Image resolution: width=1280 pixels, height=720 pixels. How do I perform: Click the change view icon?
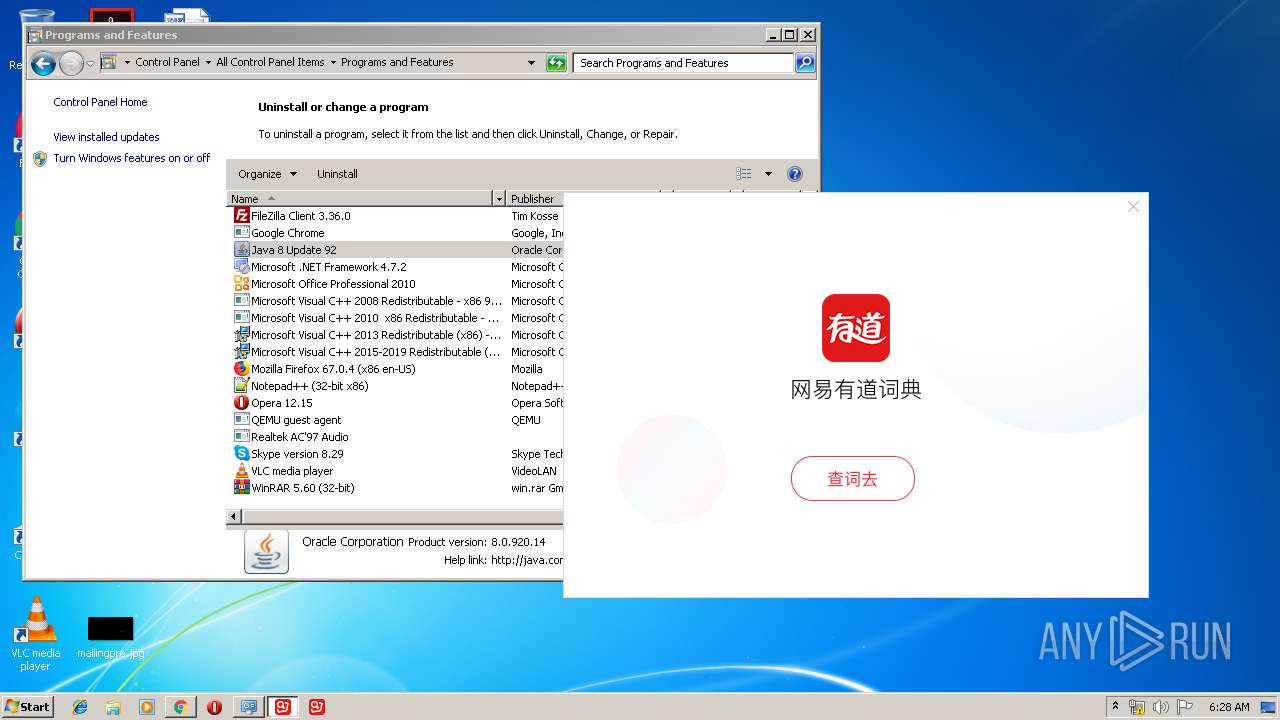pos(743,174)
